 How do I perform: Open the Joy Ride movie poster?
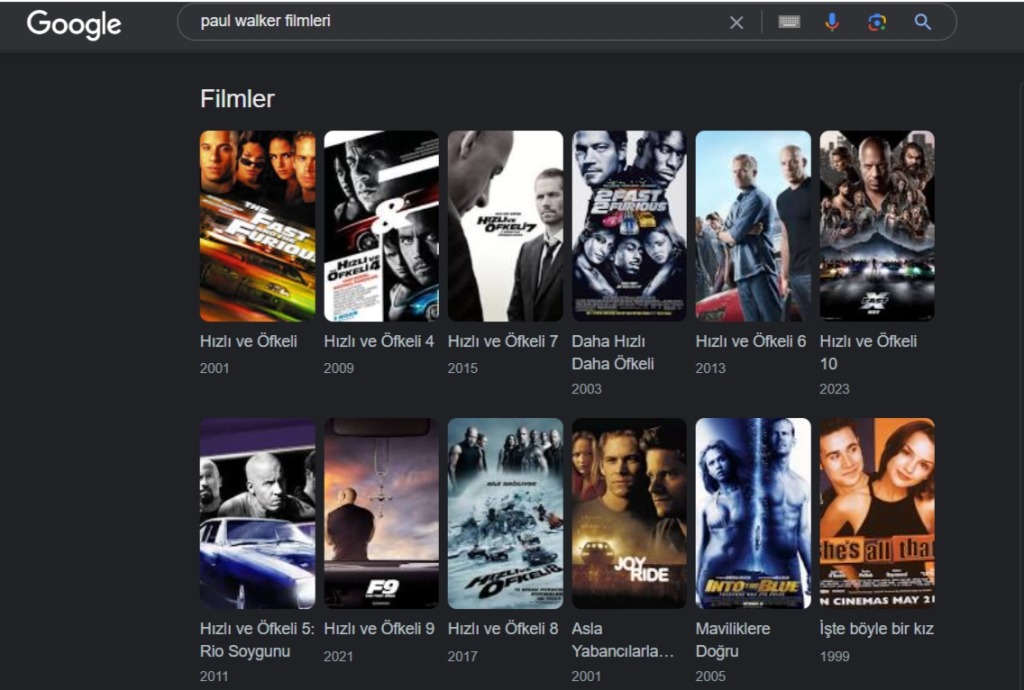[x=630, y=514]
